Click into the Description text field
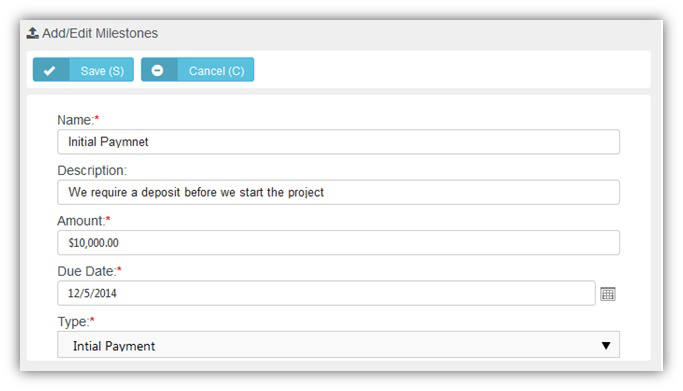Image resolution: width=683 pixels, height=391 pixels. click(338, 192)
